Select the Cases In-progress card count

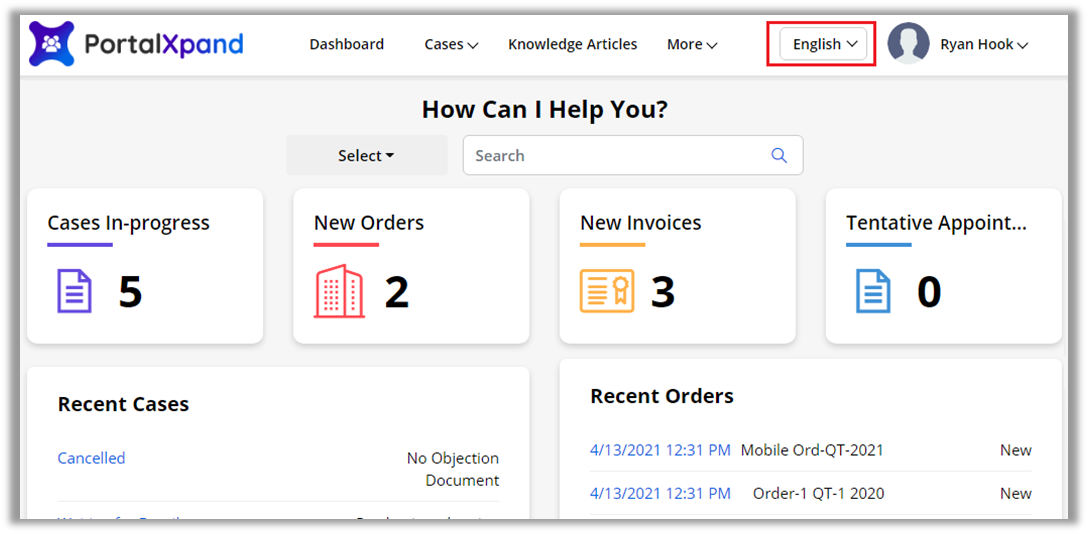coord(130,292)
